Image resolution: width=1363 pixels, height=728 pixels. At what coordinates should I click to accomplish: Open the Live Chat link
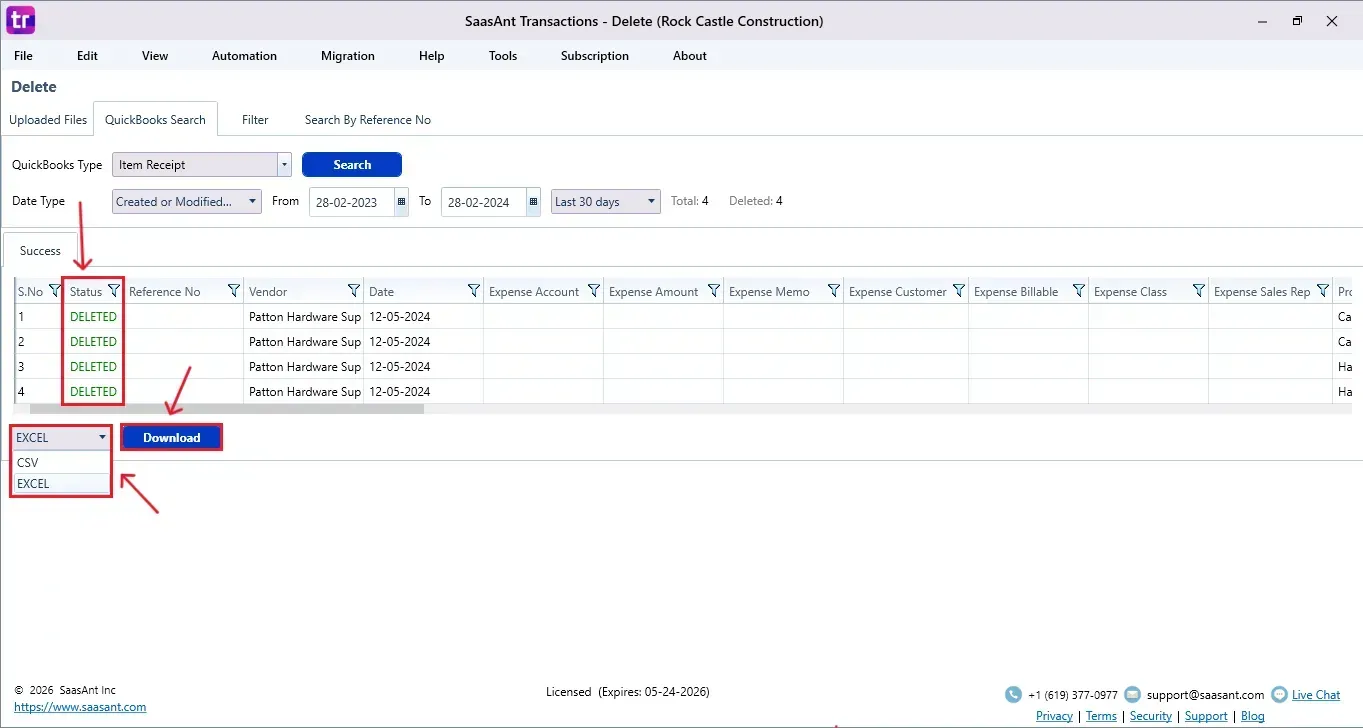(1316, 695)
